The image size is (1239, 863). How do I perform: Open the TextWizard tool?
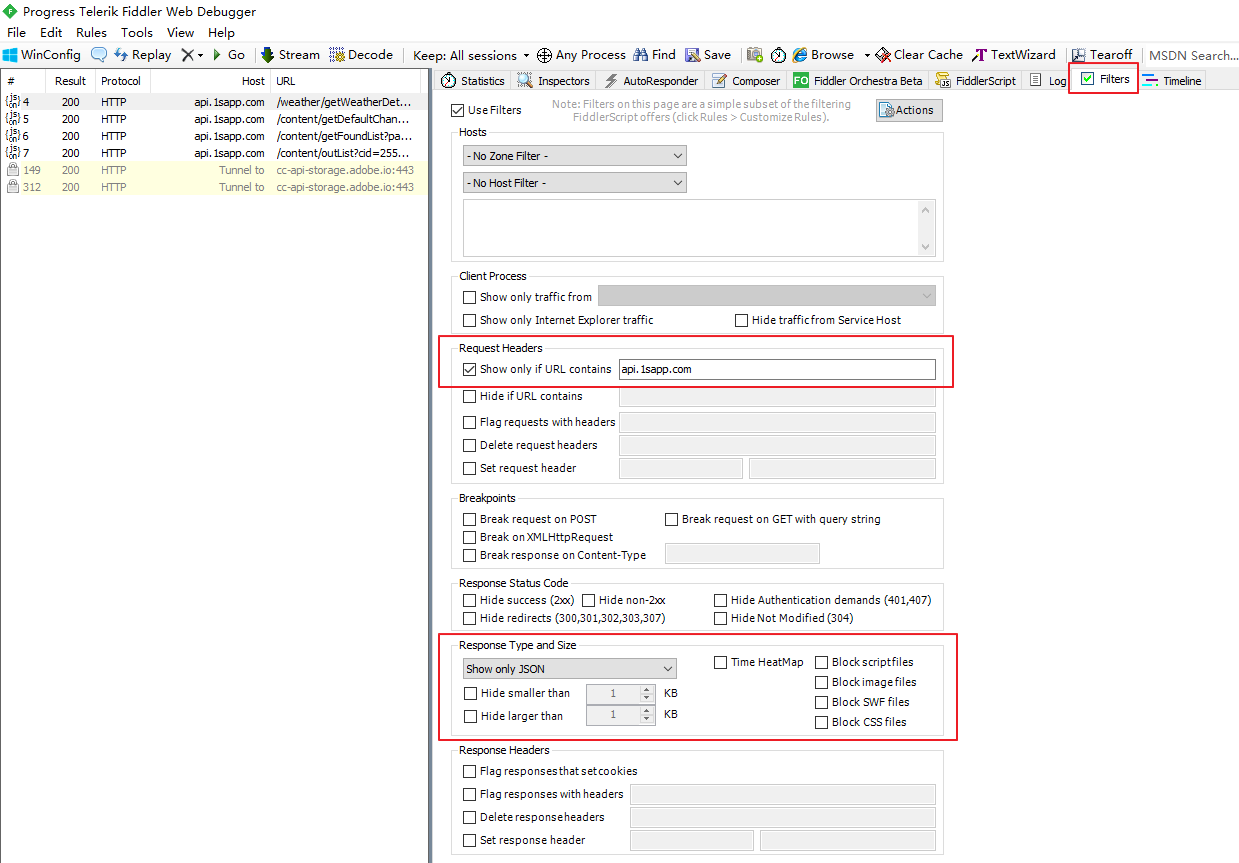(x=980, y=55)
